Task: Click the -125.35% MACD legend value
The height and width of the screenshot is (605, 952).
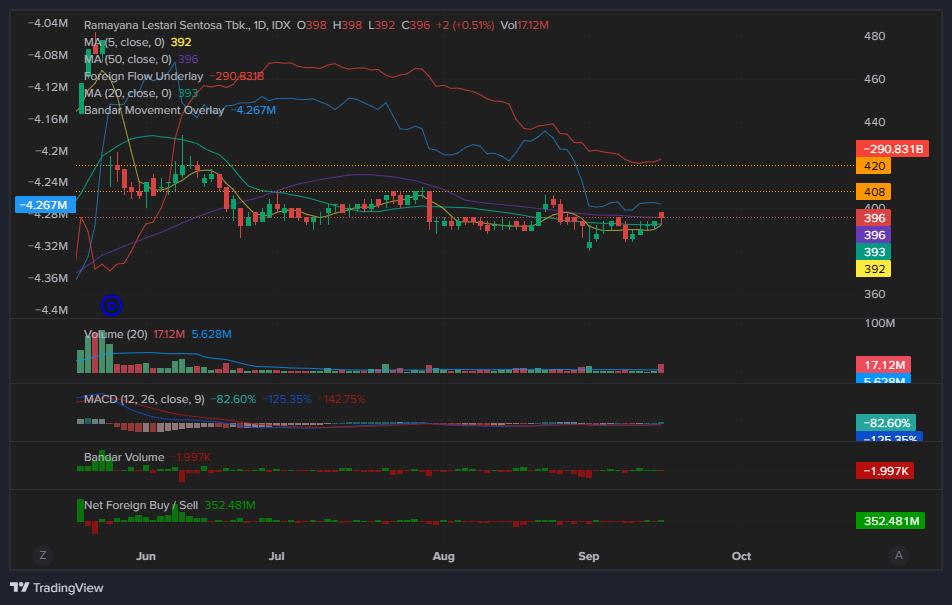Action: point(287,399)
